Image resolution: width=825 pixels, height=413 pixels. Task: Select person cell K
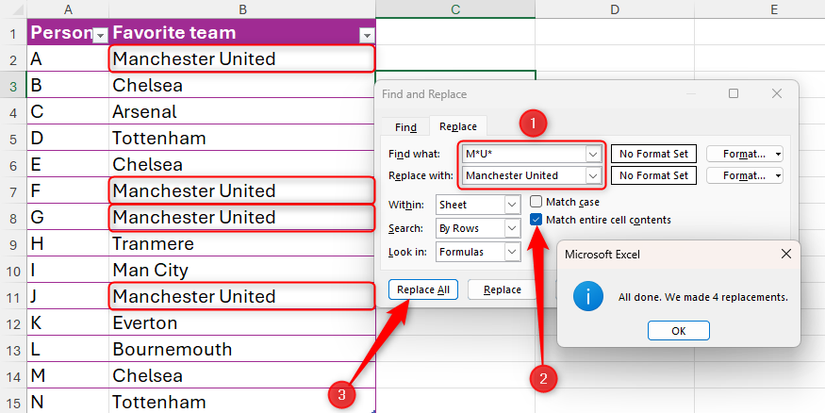(68, 323)
